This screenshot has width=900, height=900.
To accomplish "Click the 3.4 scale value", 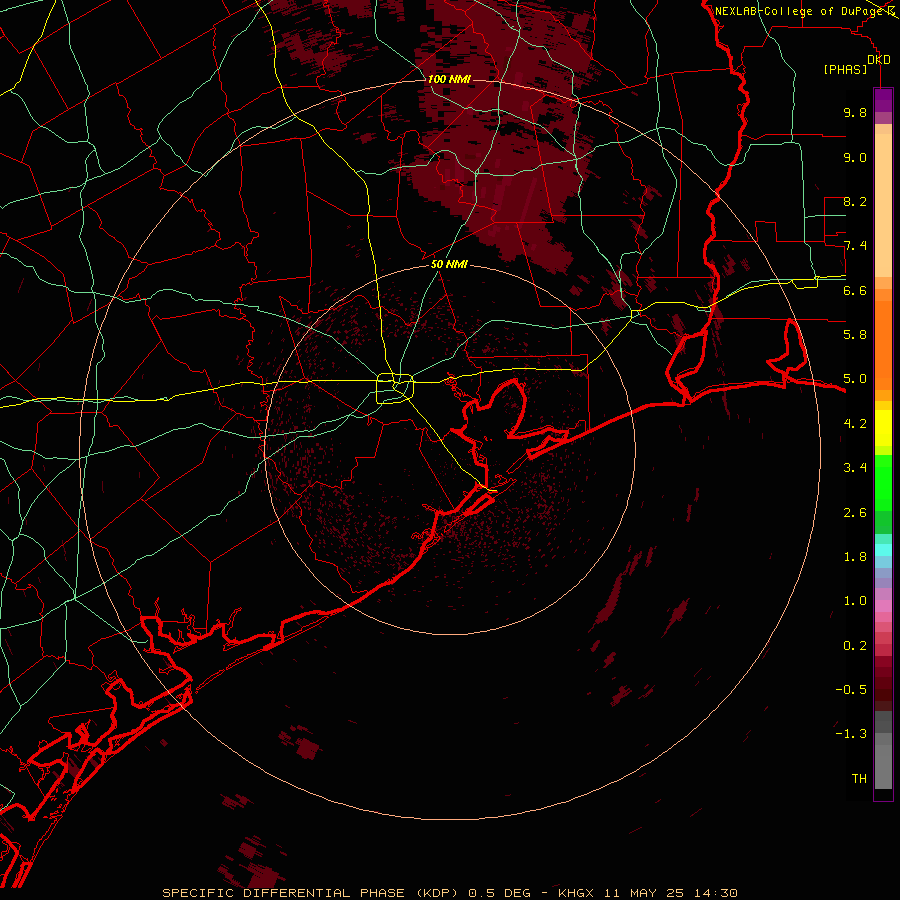I will [x=855, y=468].
